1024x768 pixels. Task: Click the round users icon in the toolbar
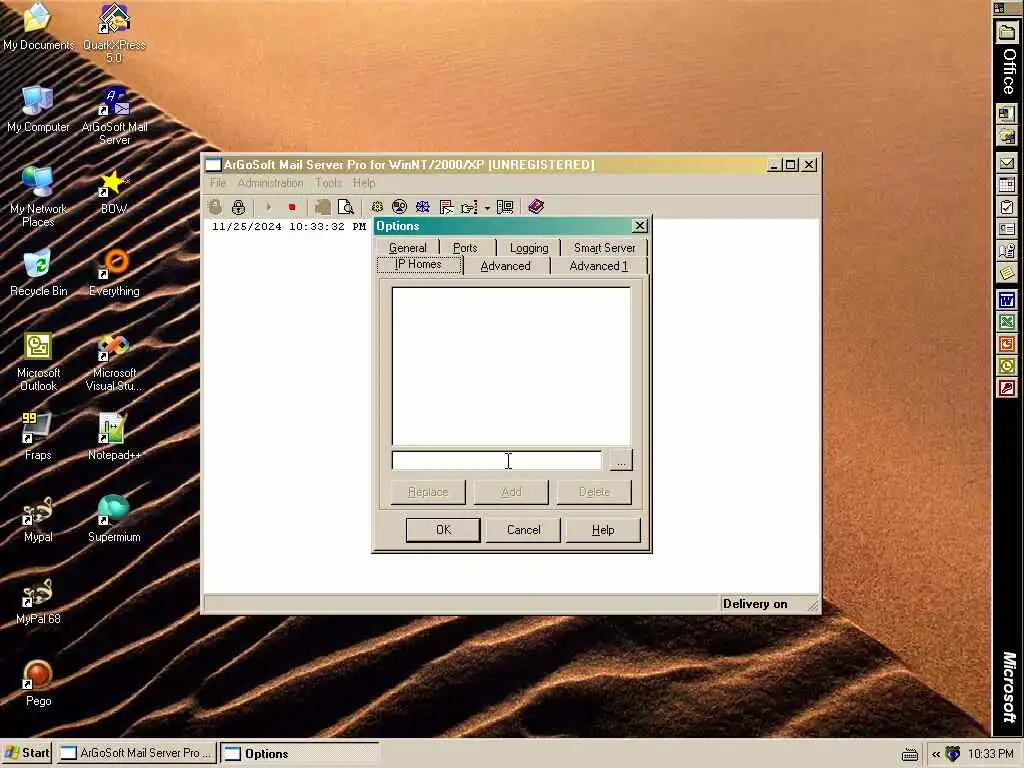(399, 207)
